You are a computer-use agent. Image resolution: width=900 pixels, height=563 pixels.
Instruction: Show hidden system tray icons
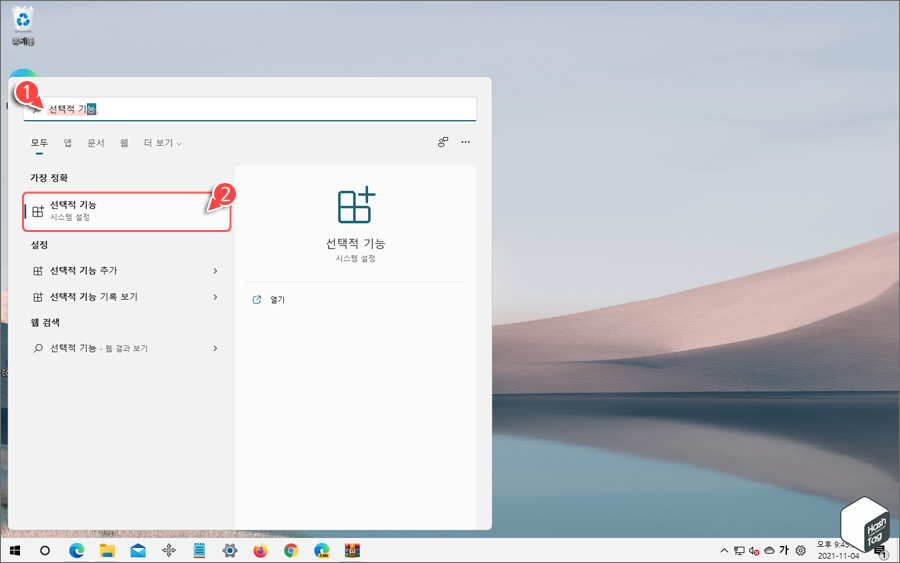tap(724, 551)
